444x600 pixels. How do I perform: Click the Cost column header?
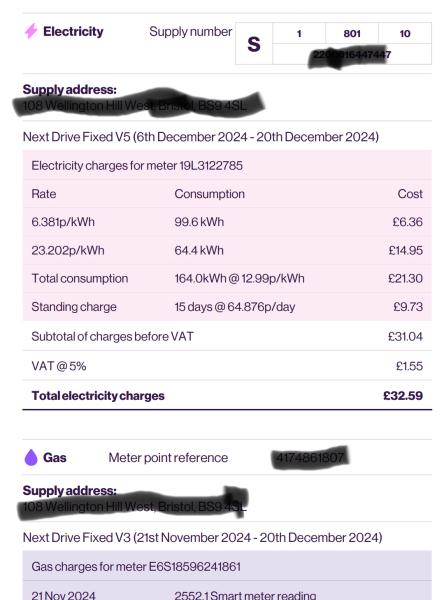pos(410,194)
